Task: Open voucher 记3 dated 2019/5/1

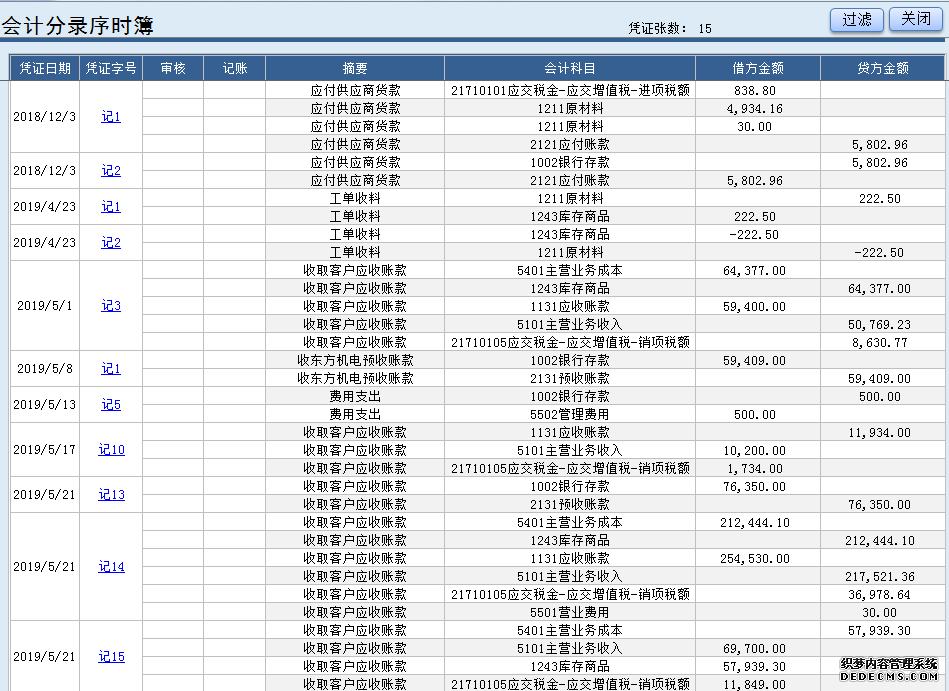Action: pyautogui.click(x=111, y=306)
